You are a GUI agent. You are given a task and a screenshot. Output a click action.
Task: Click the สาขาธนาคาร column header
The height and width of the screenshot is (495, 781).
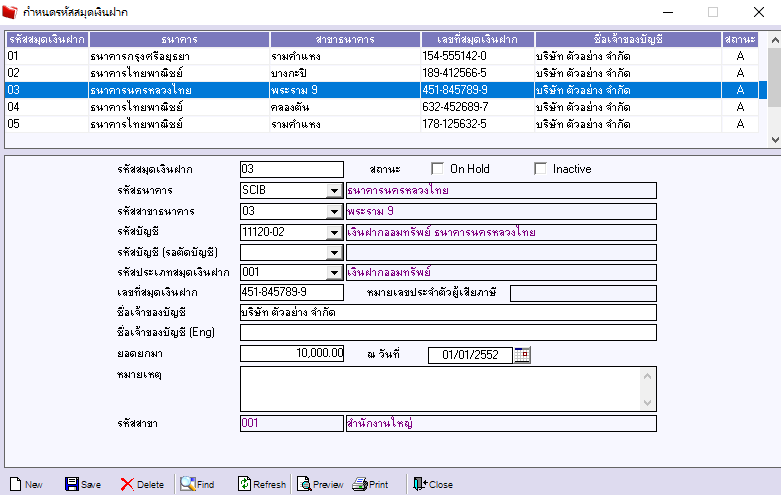click(345, 39)
